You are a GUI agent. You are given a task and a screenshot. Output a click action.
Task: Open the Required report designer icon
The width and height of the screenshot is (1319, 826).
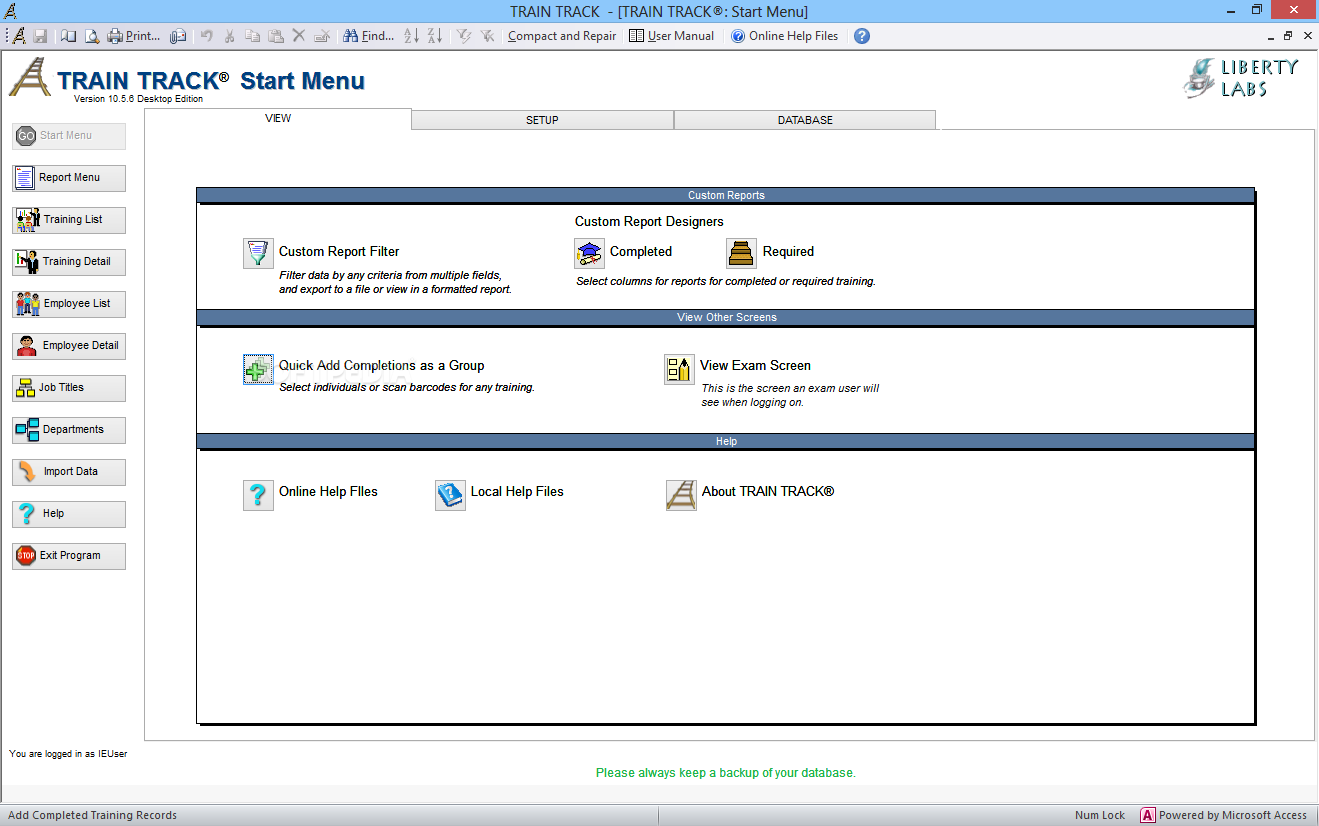coord(742,253)
